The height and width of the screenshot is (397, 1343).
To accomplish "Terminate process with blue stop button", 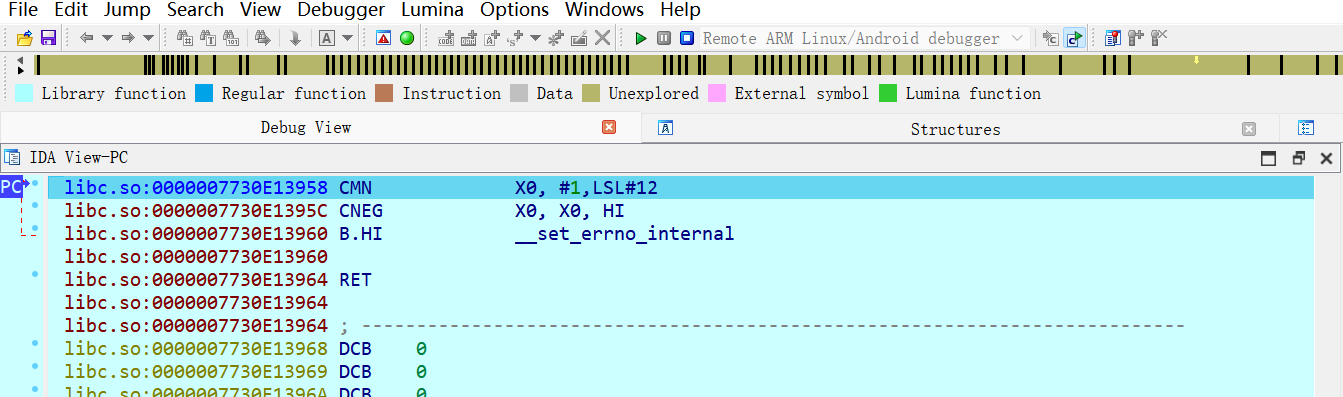I will pyautogui.click(x=687, y=38).
